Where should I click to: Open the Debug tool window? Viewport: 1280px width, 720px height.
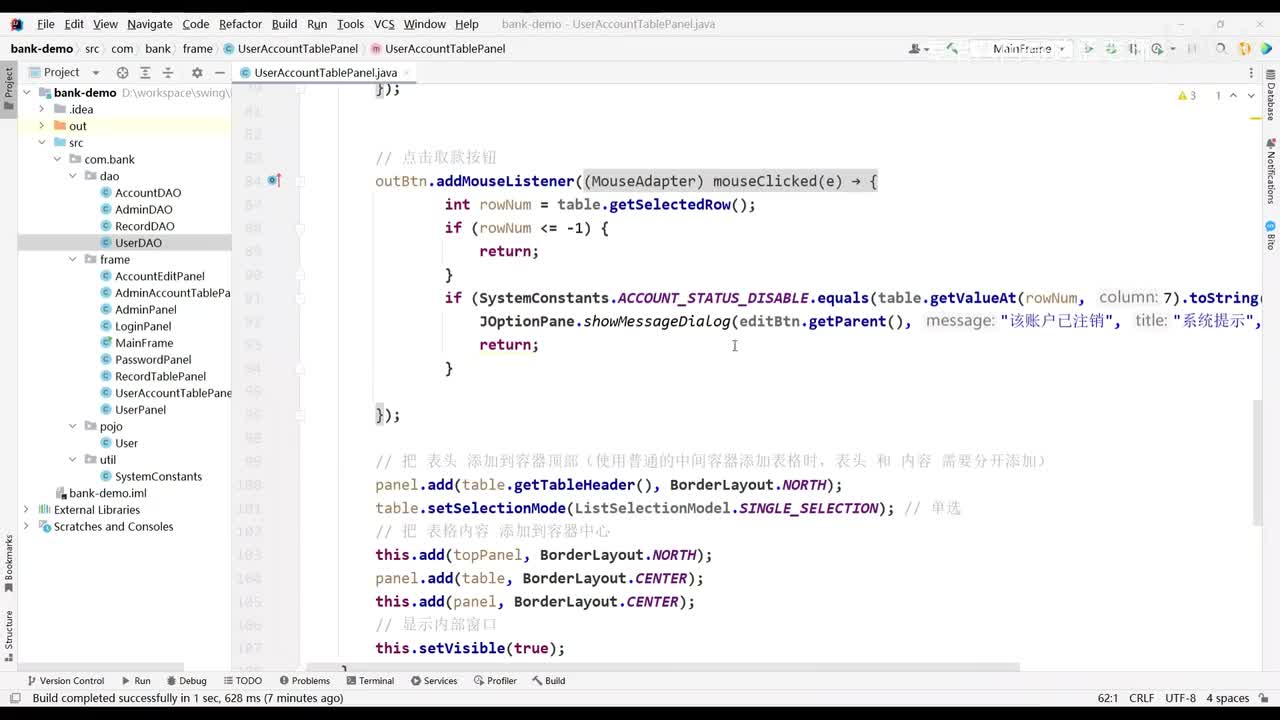click(185, 681)
